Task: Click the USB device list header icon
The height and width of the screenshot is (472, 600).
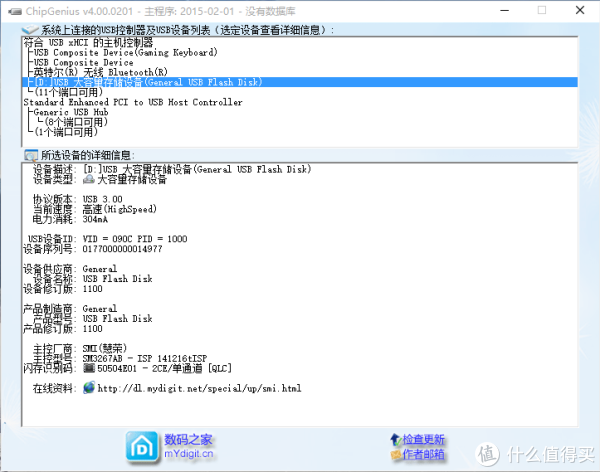Action: point(30,29)
